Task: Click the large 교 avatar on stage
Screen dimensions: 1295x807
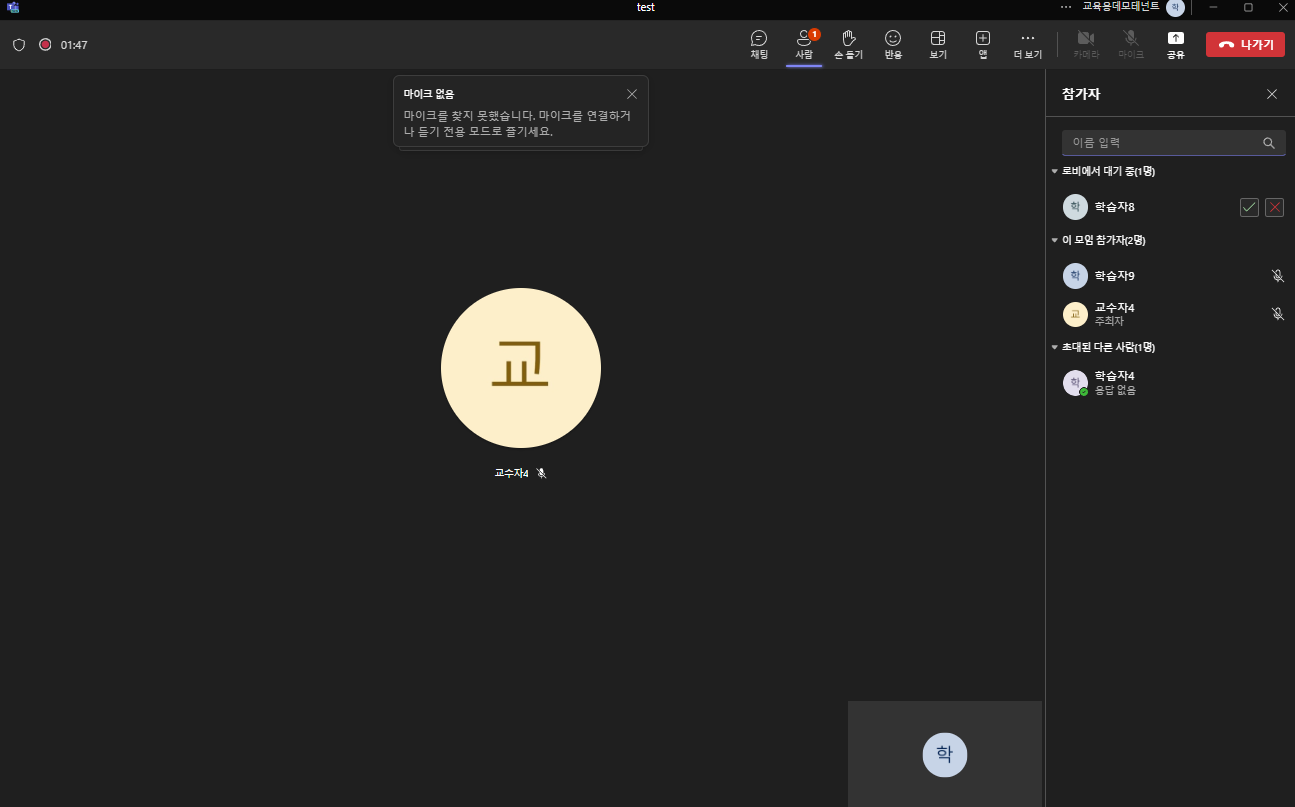Action: click(x=521, y=368)
